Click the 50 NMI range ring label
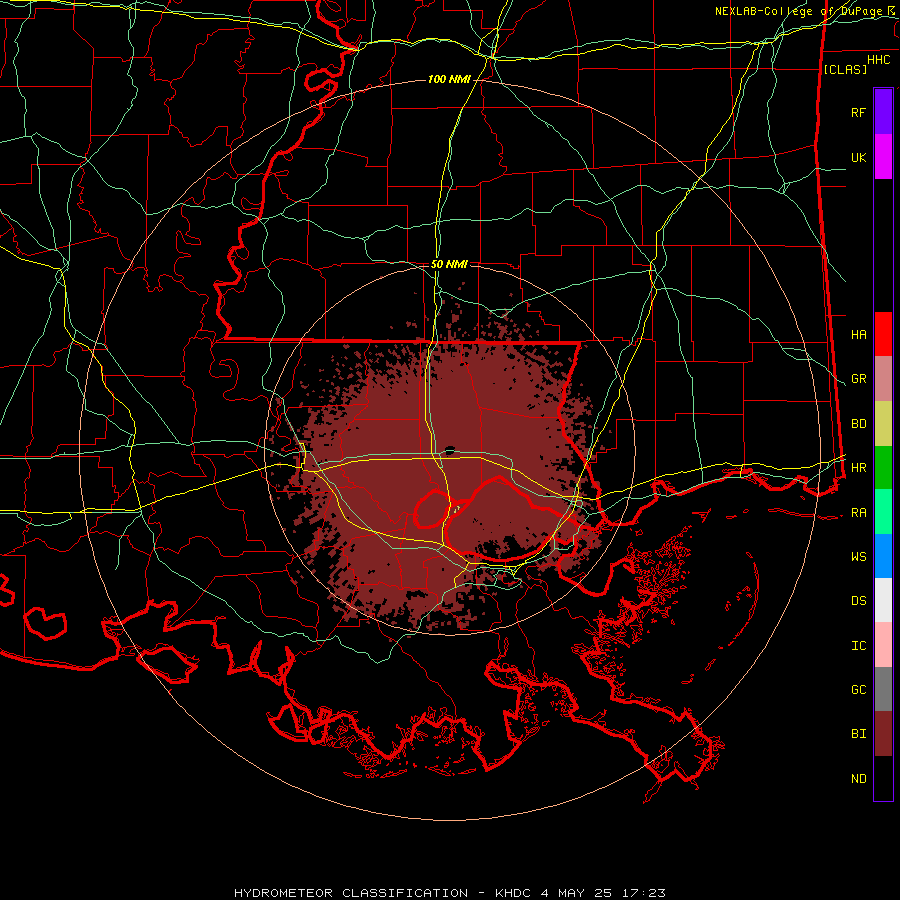The image size is (900, 900). tap(449, 264)
